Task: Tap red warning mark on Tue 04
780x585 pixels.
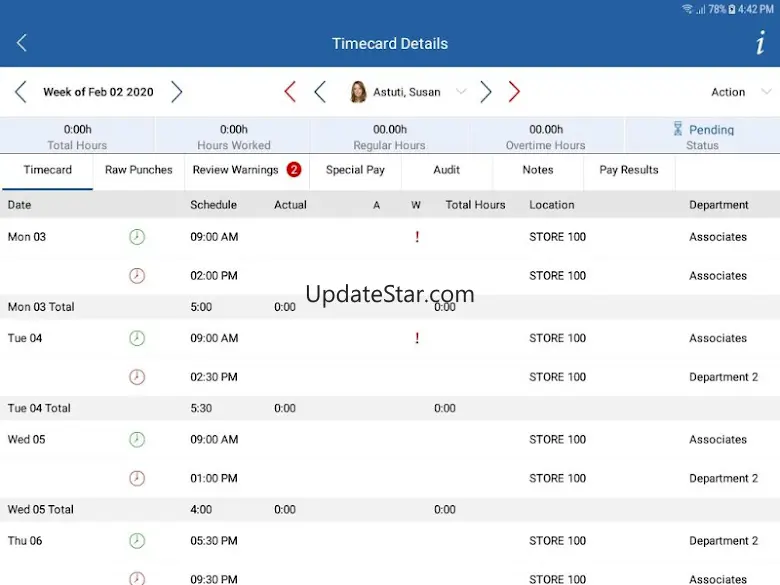Action: coord(416,338)
